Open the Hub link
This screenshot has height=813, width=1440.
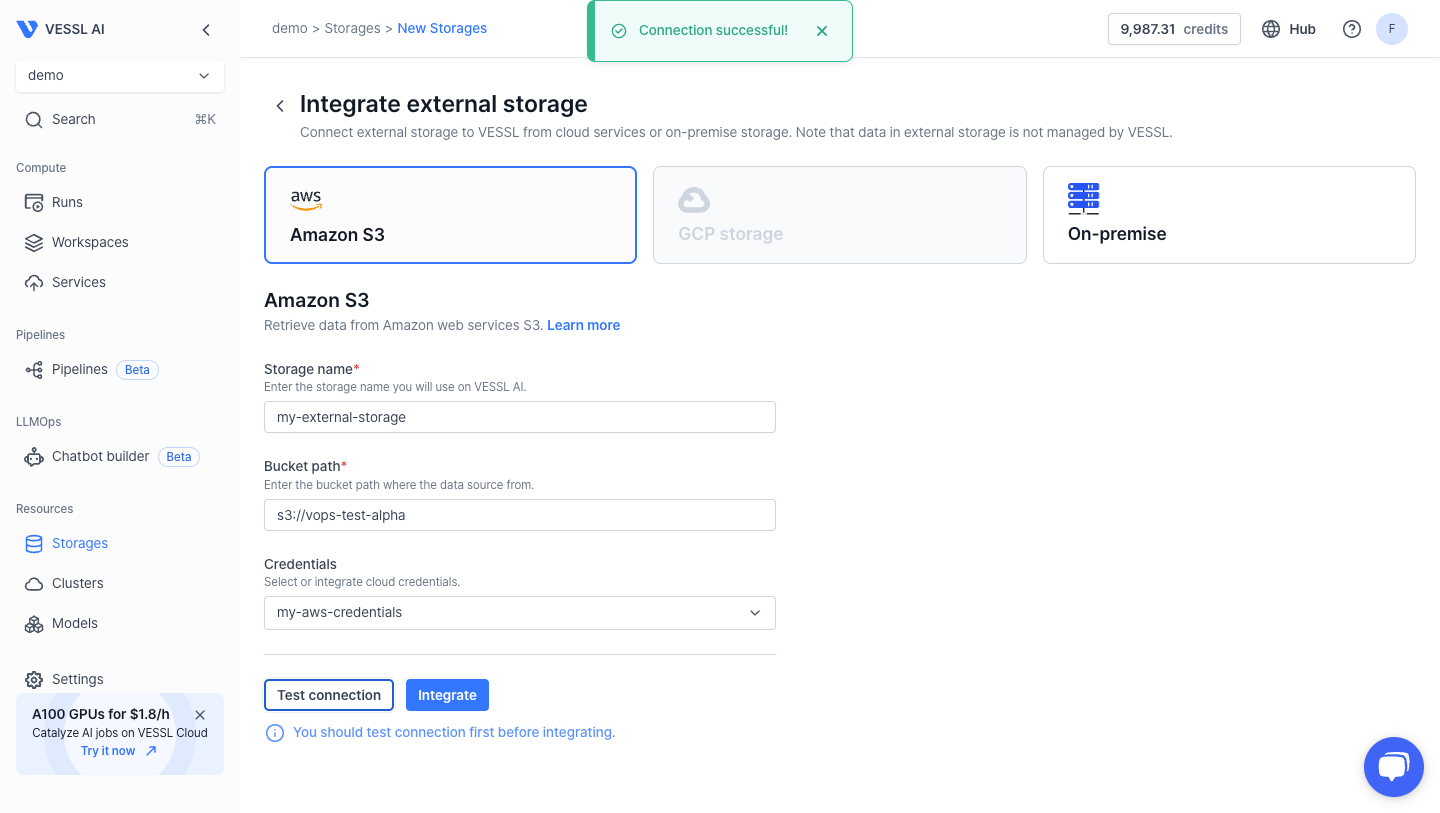point(1289,29)
